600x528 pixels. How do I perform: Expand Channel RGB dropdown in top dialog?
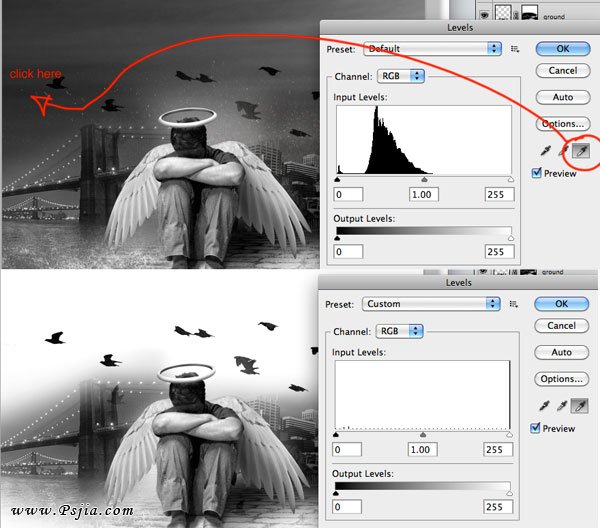click(x=401, y=76)
